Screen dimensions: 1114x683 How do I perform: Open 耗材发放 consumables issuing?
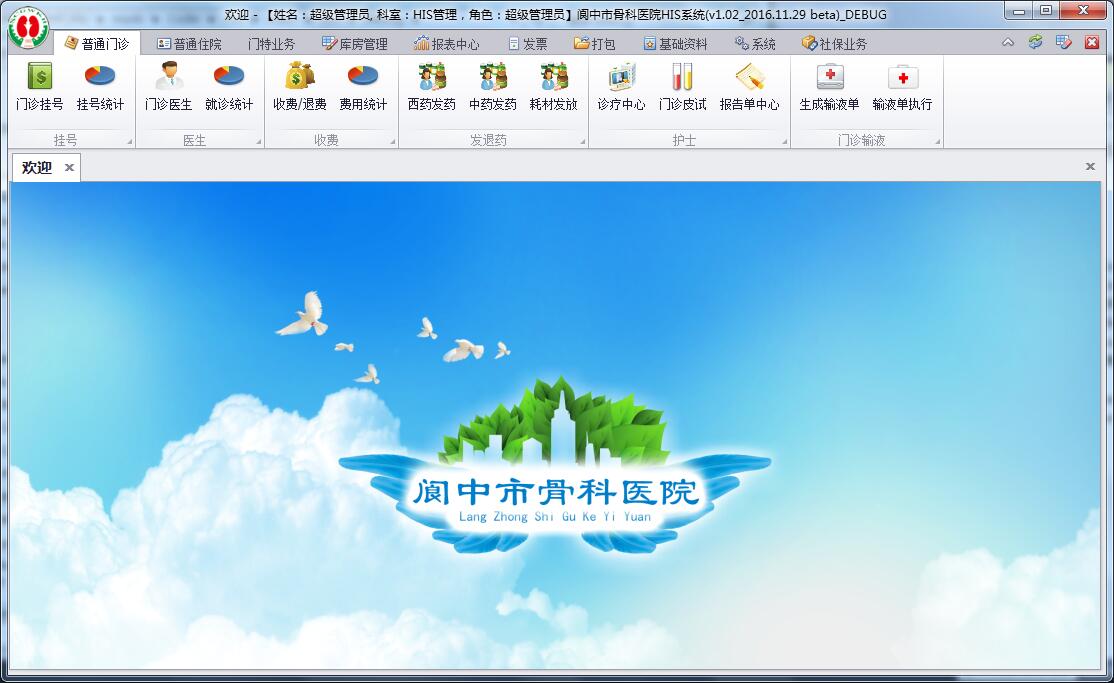553,87
